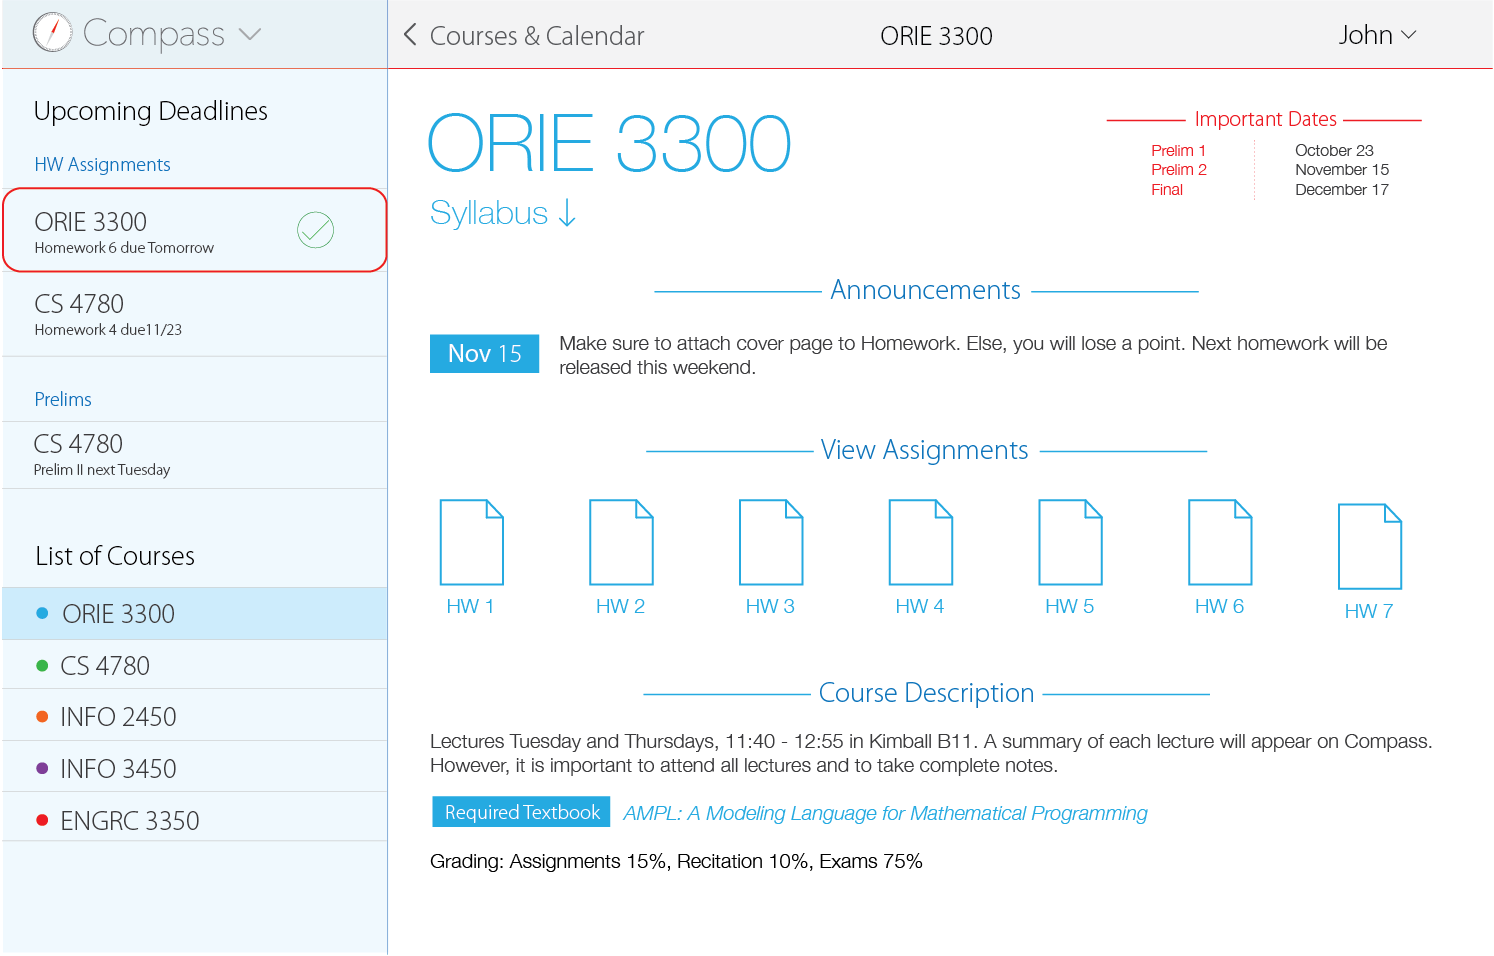Click the Nov 15 announcement date tag
Screen dimensions: 1494x956
tap(484, 353)
